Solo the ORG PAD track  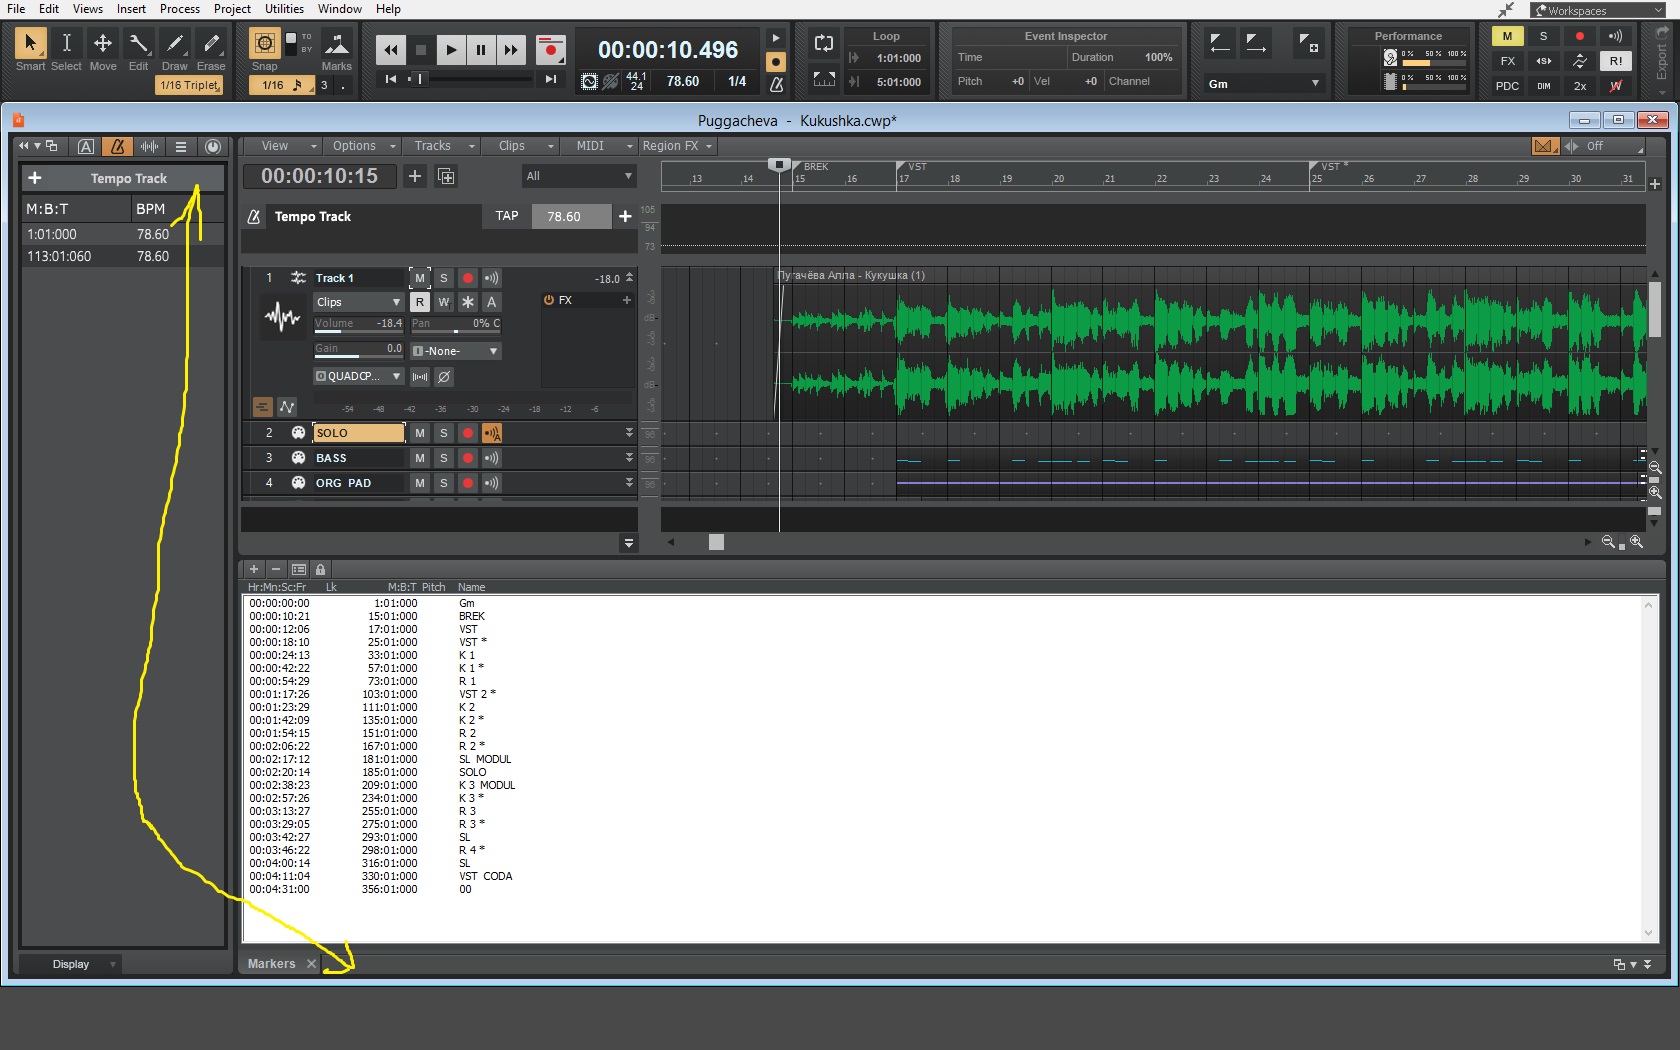pos(444,483)
